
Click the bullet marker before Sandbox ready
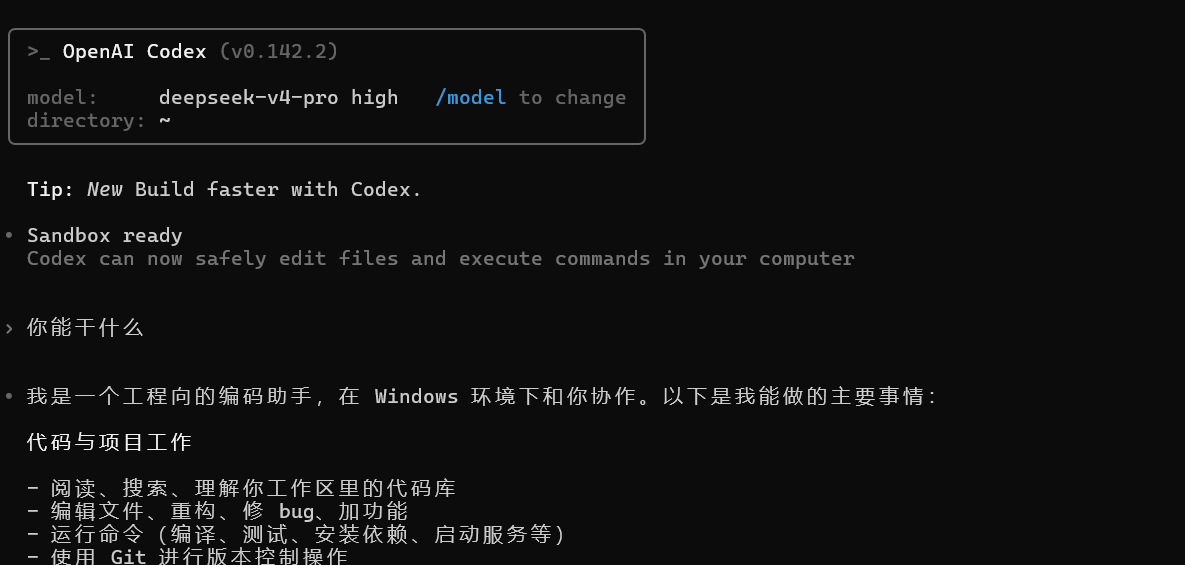pyautogui.click(x=9, y=235)
